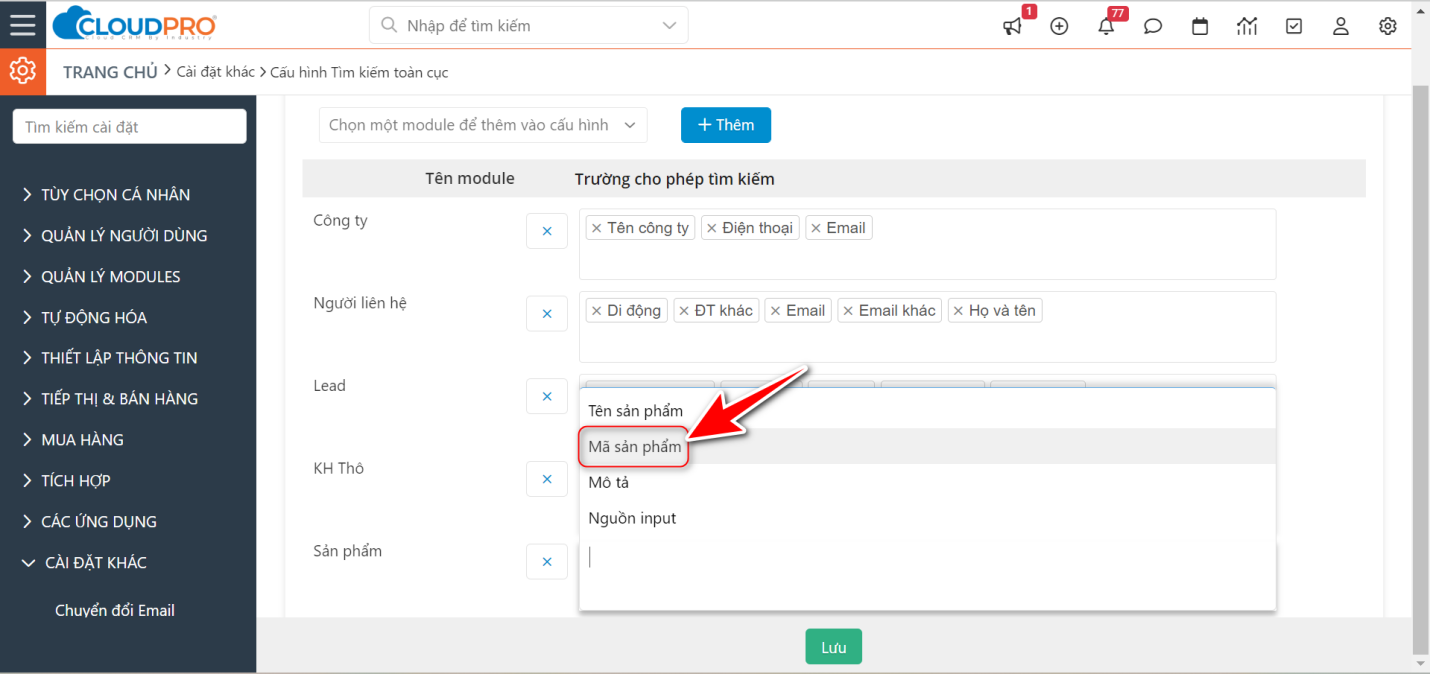Expand TIẾP THỊ & BÁN HÀNG section
1430x674 pixels.
pos(110,399)
